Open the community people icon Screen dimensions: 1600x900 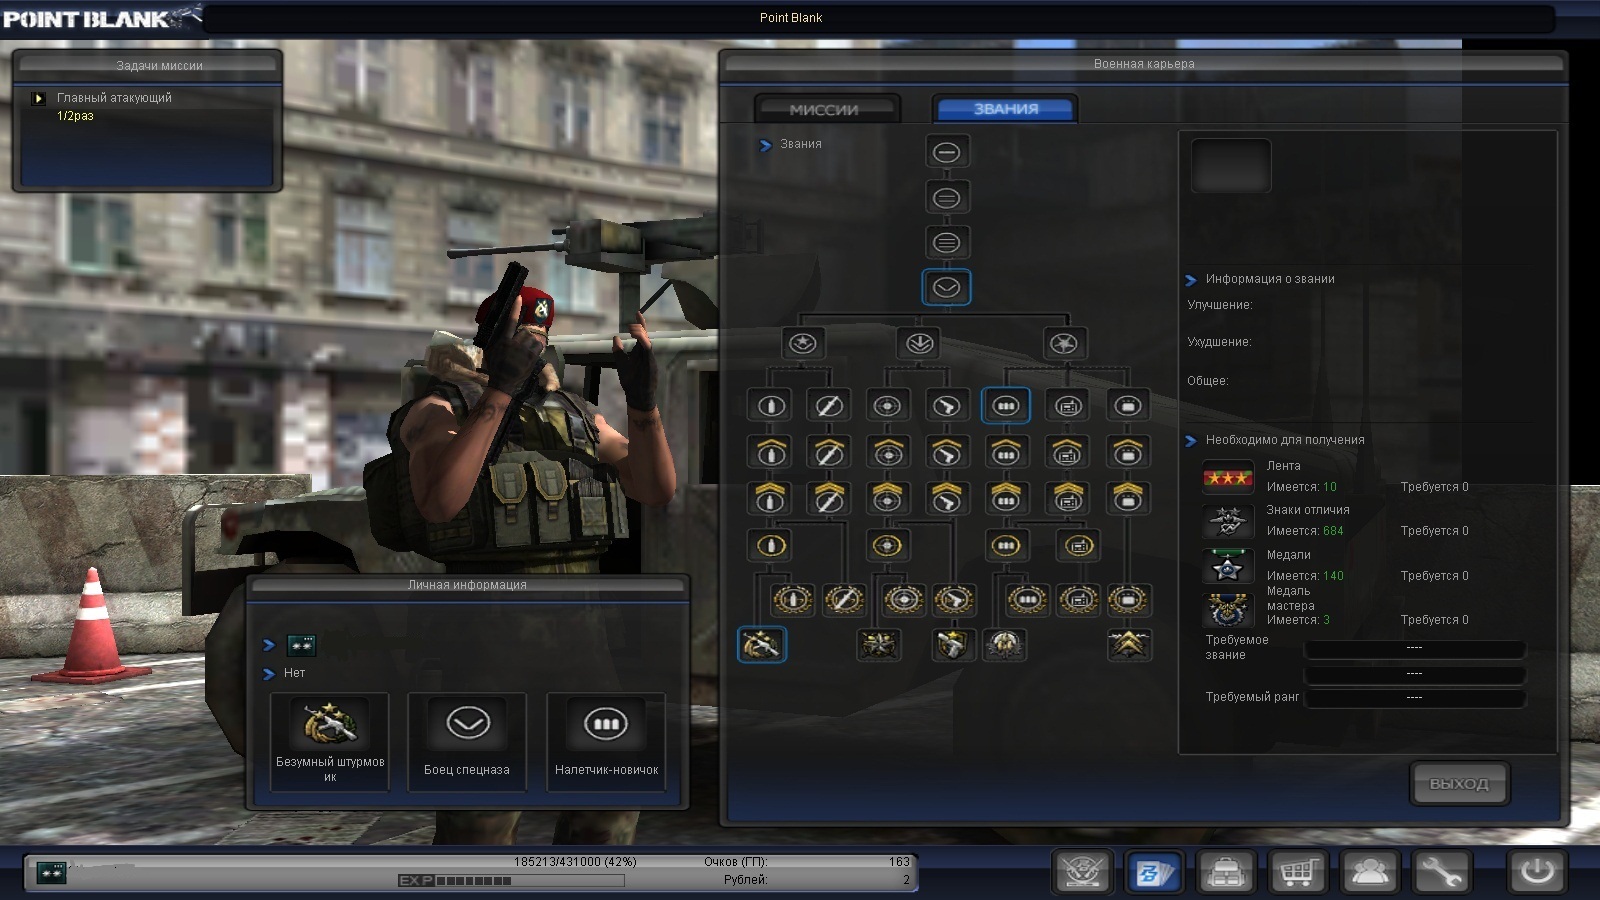pos(1369,873)
